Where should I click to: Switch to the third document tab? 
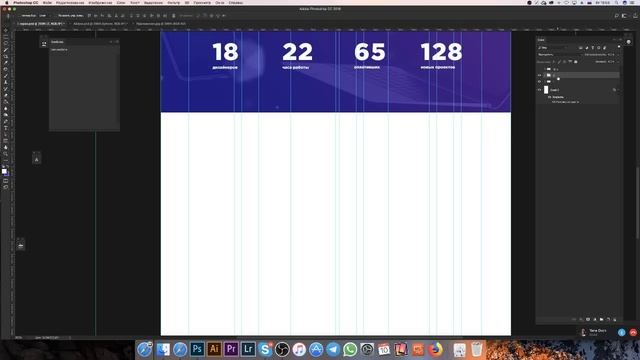[161, 24]
